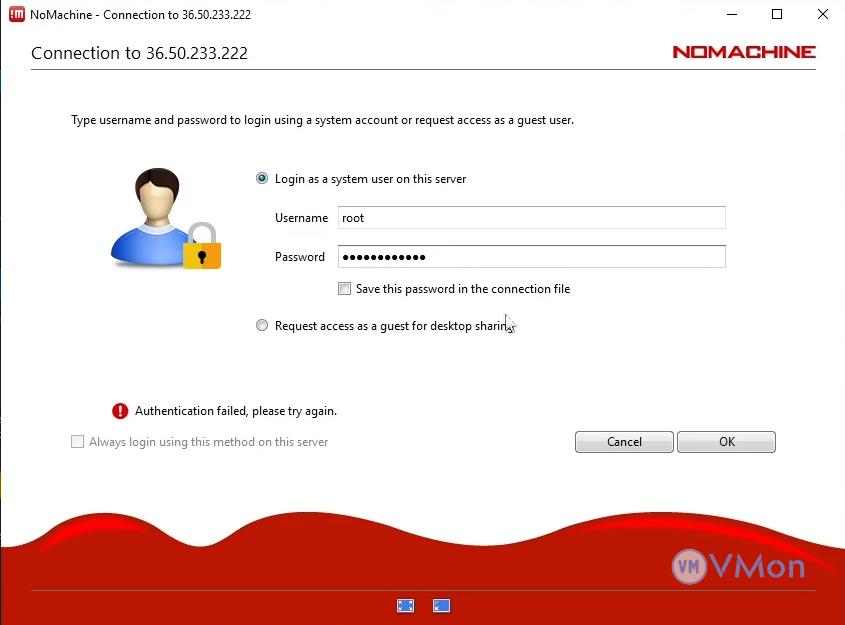Click the 'Username' label

point(301,218)
